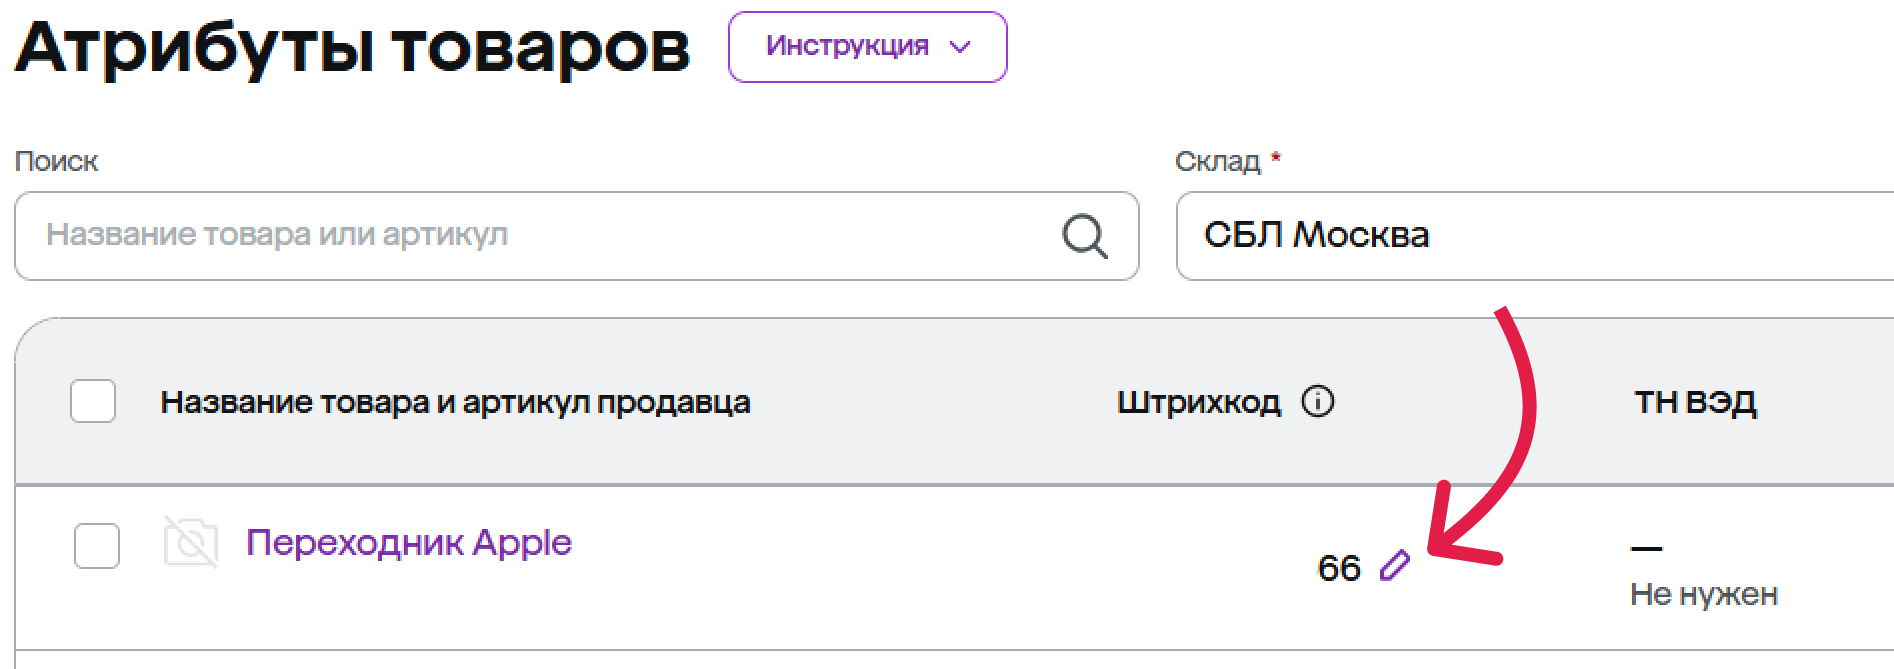This screenshot has height=669, width=1894.
Task: Click the pencil icon to edit barcode 66
Action: [x=1395, y=566]
